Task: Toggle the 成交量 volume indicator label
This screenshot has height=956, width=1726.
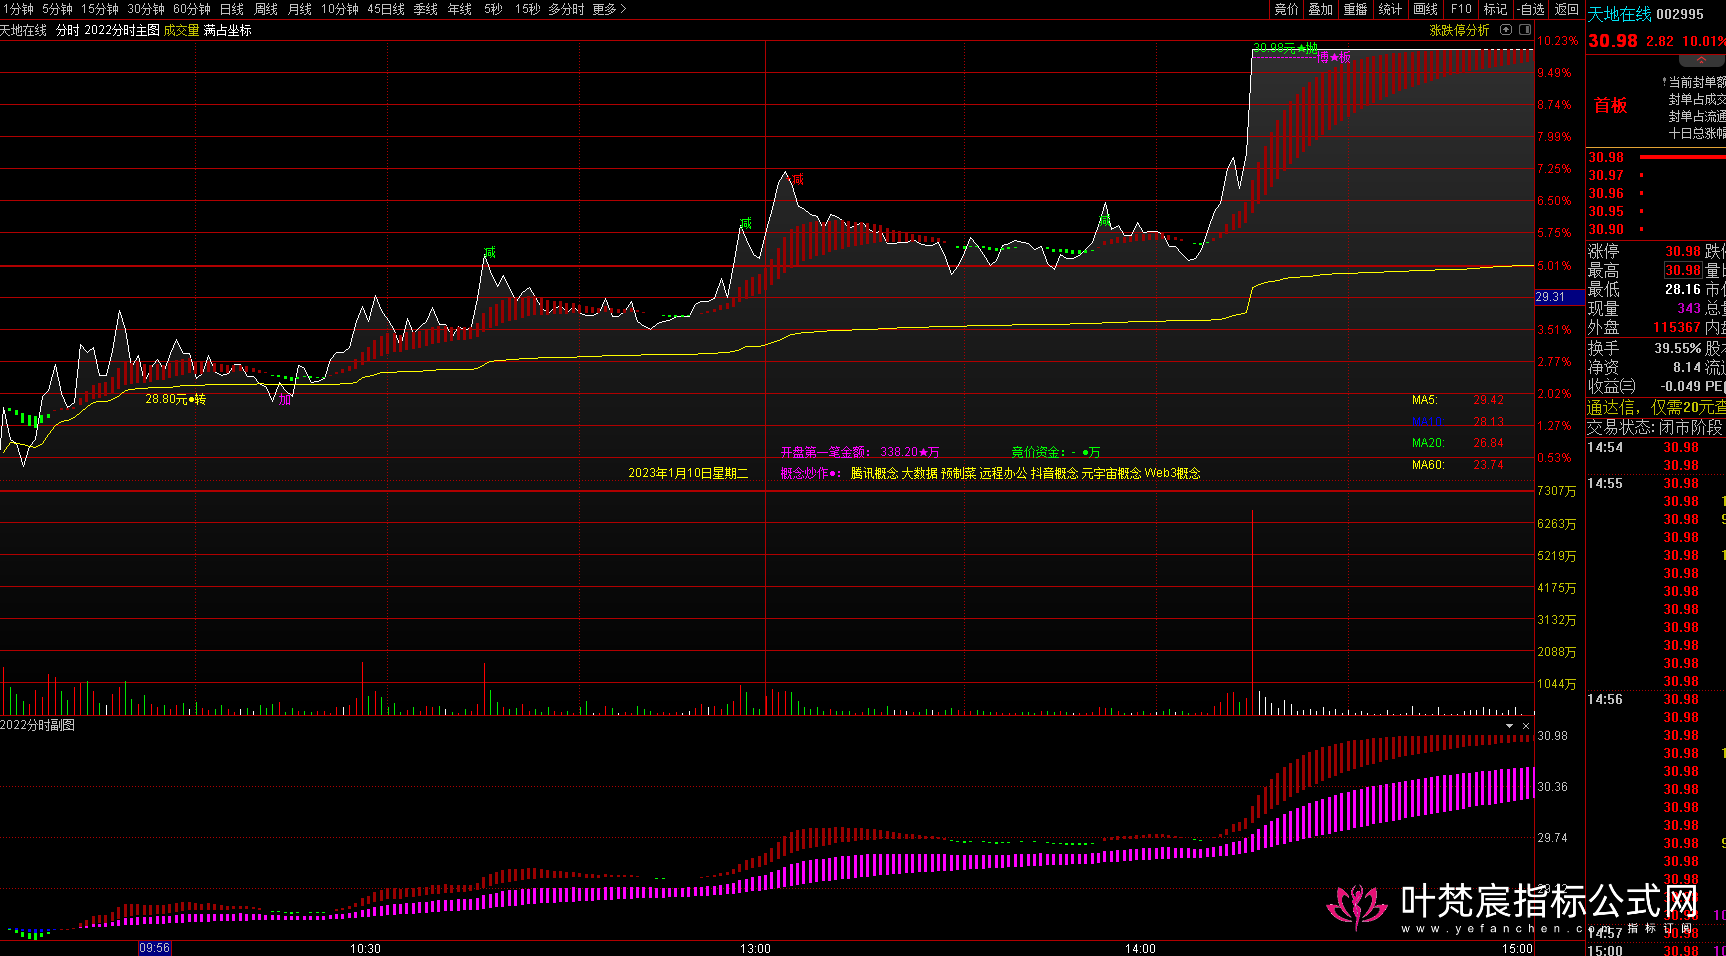Action: point(181,30)
